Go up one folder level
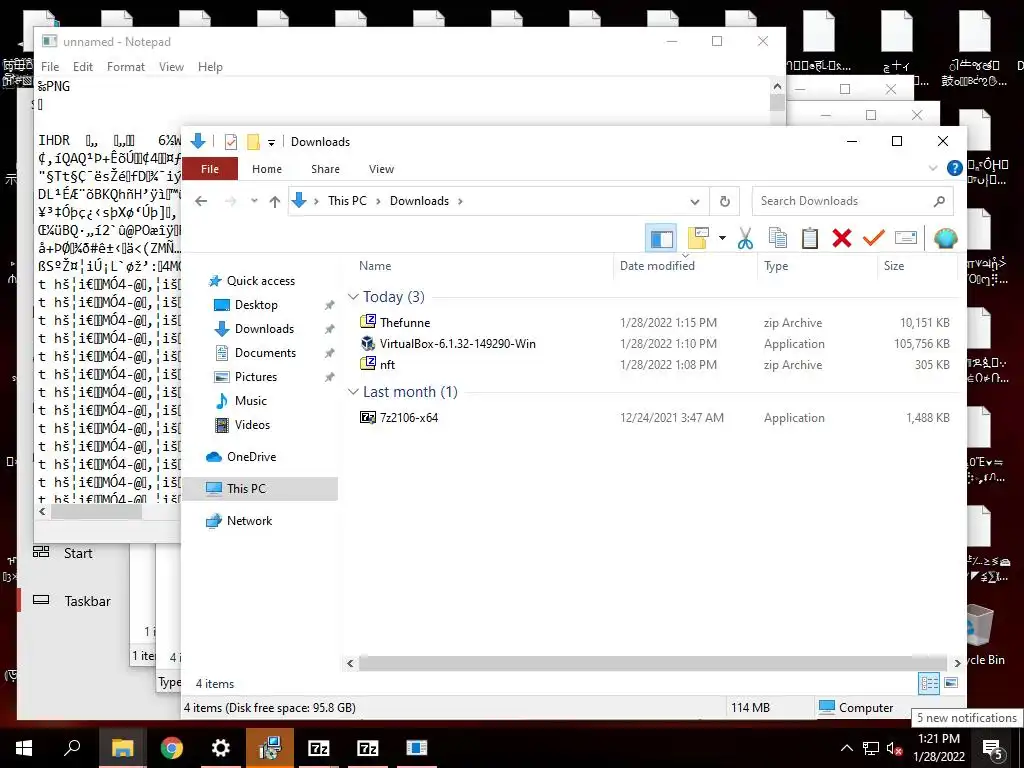This screenshot has height=768, width=1024. coord(275,201)
